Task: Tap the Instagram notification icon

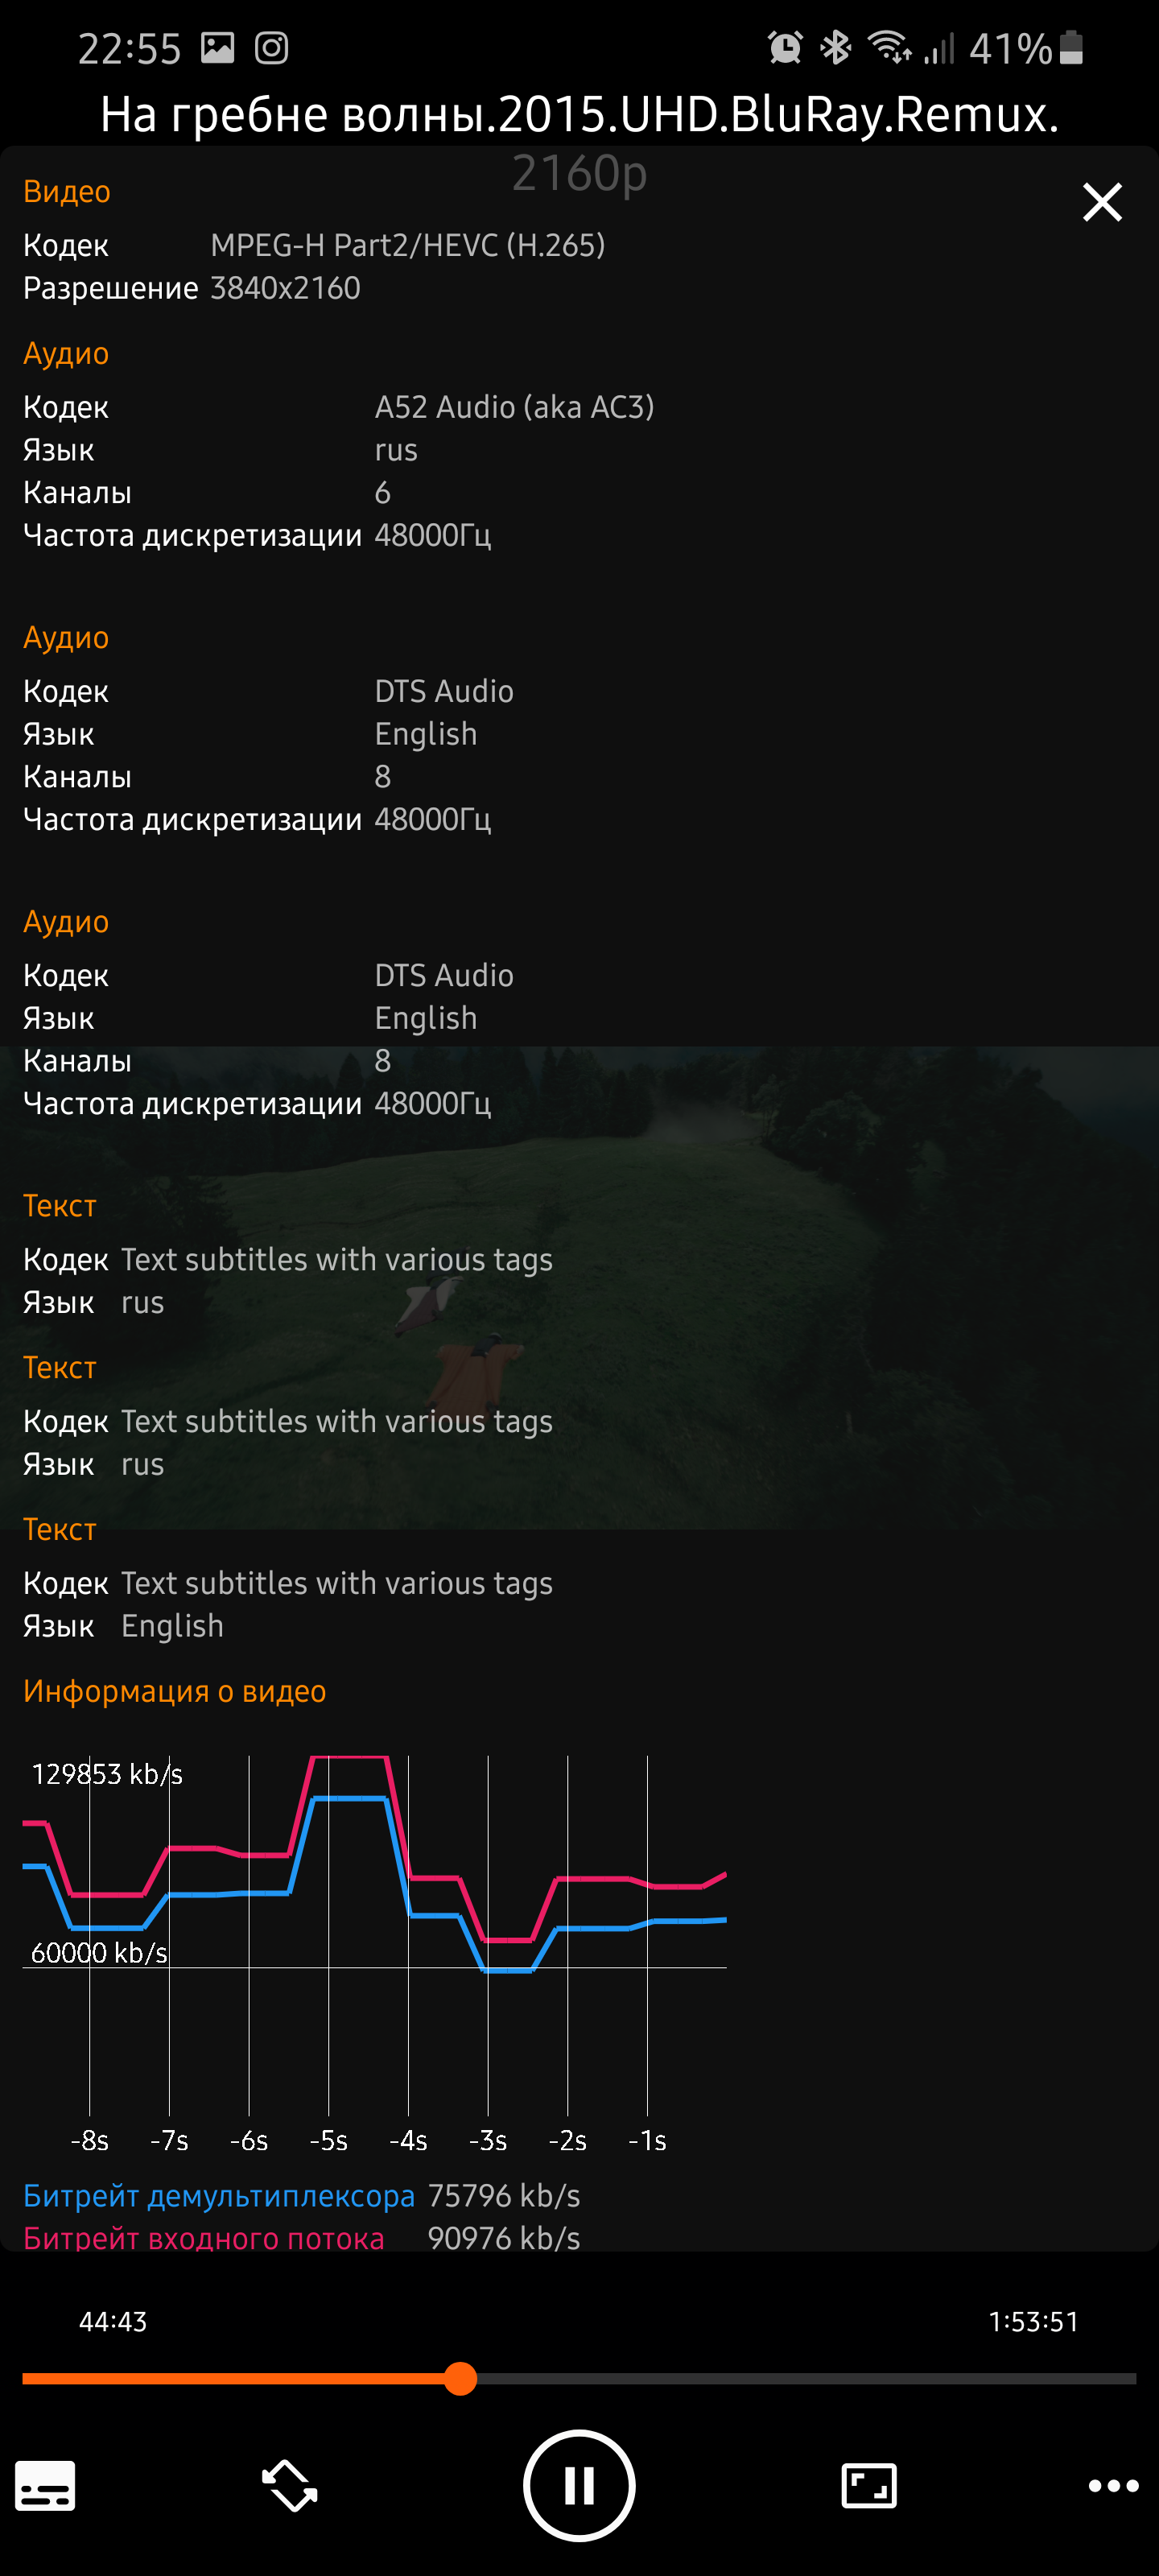Action: 271,48
